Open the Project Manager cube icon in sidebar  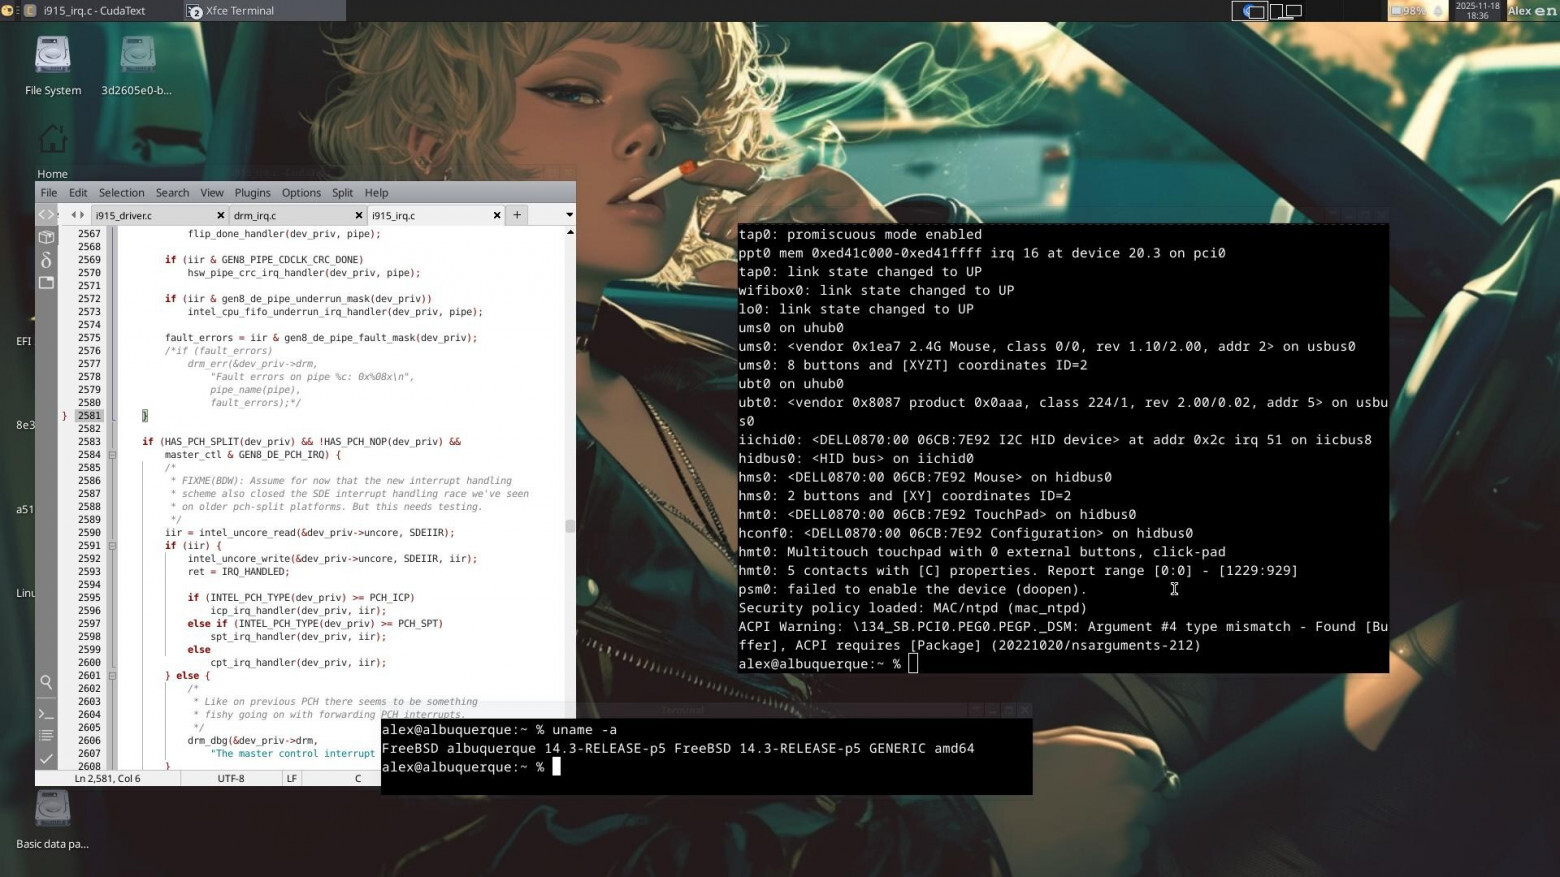click(x=46, y=238)
